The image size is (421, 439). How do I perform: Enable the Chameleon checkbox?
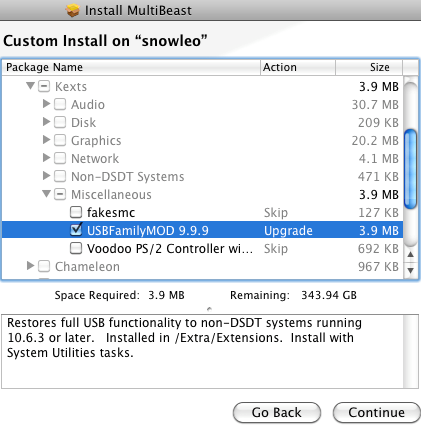click(44, 266)
